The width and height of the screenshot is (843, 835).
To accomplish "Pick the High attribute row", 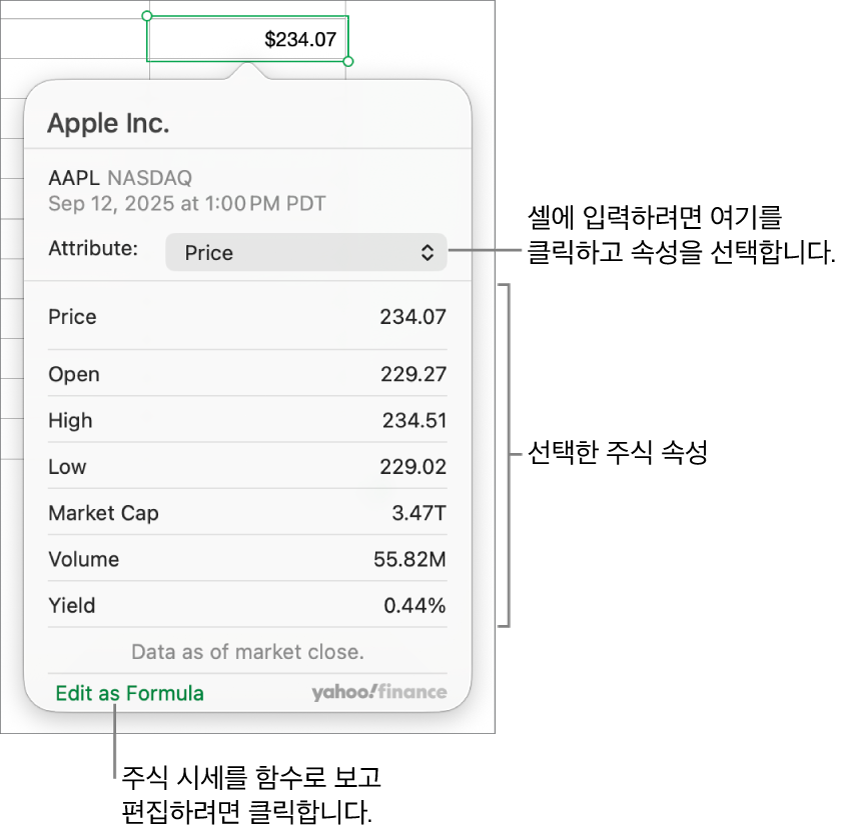I will 247,421.
